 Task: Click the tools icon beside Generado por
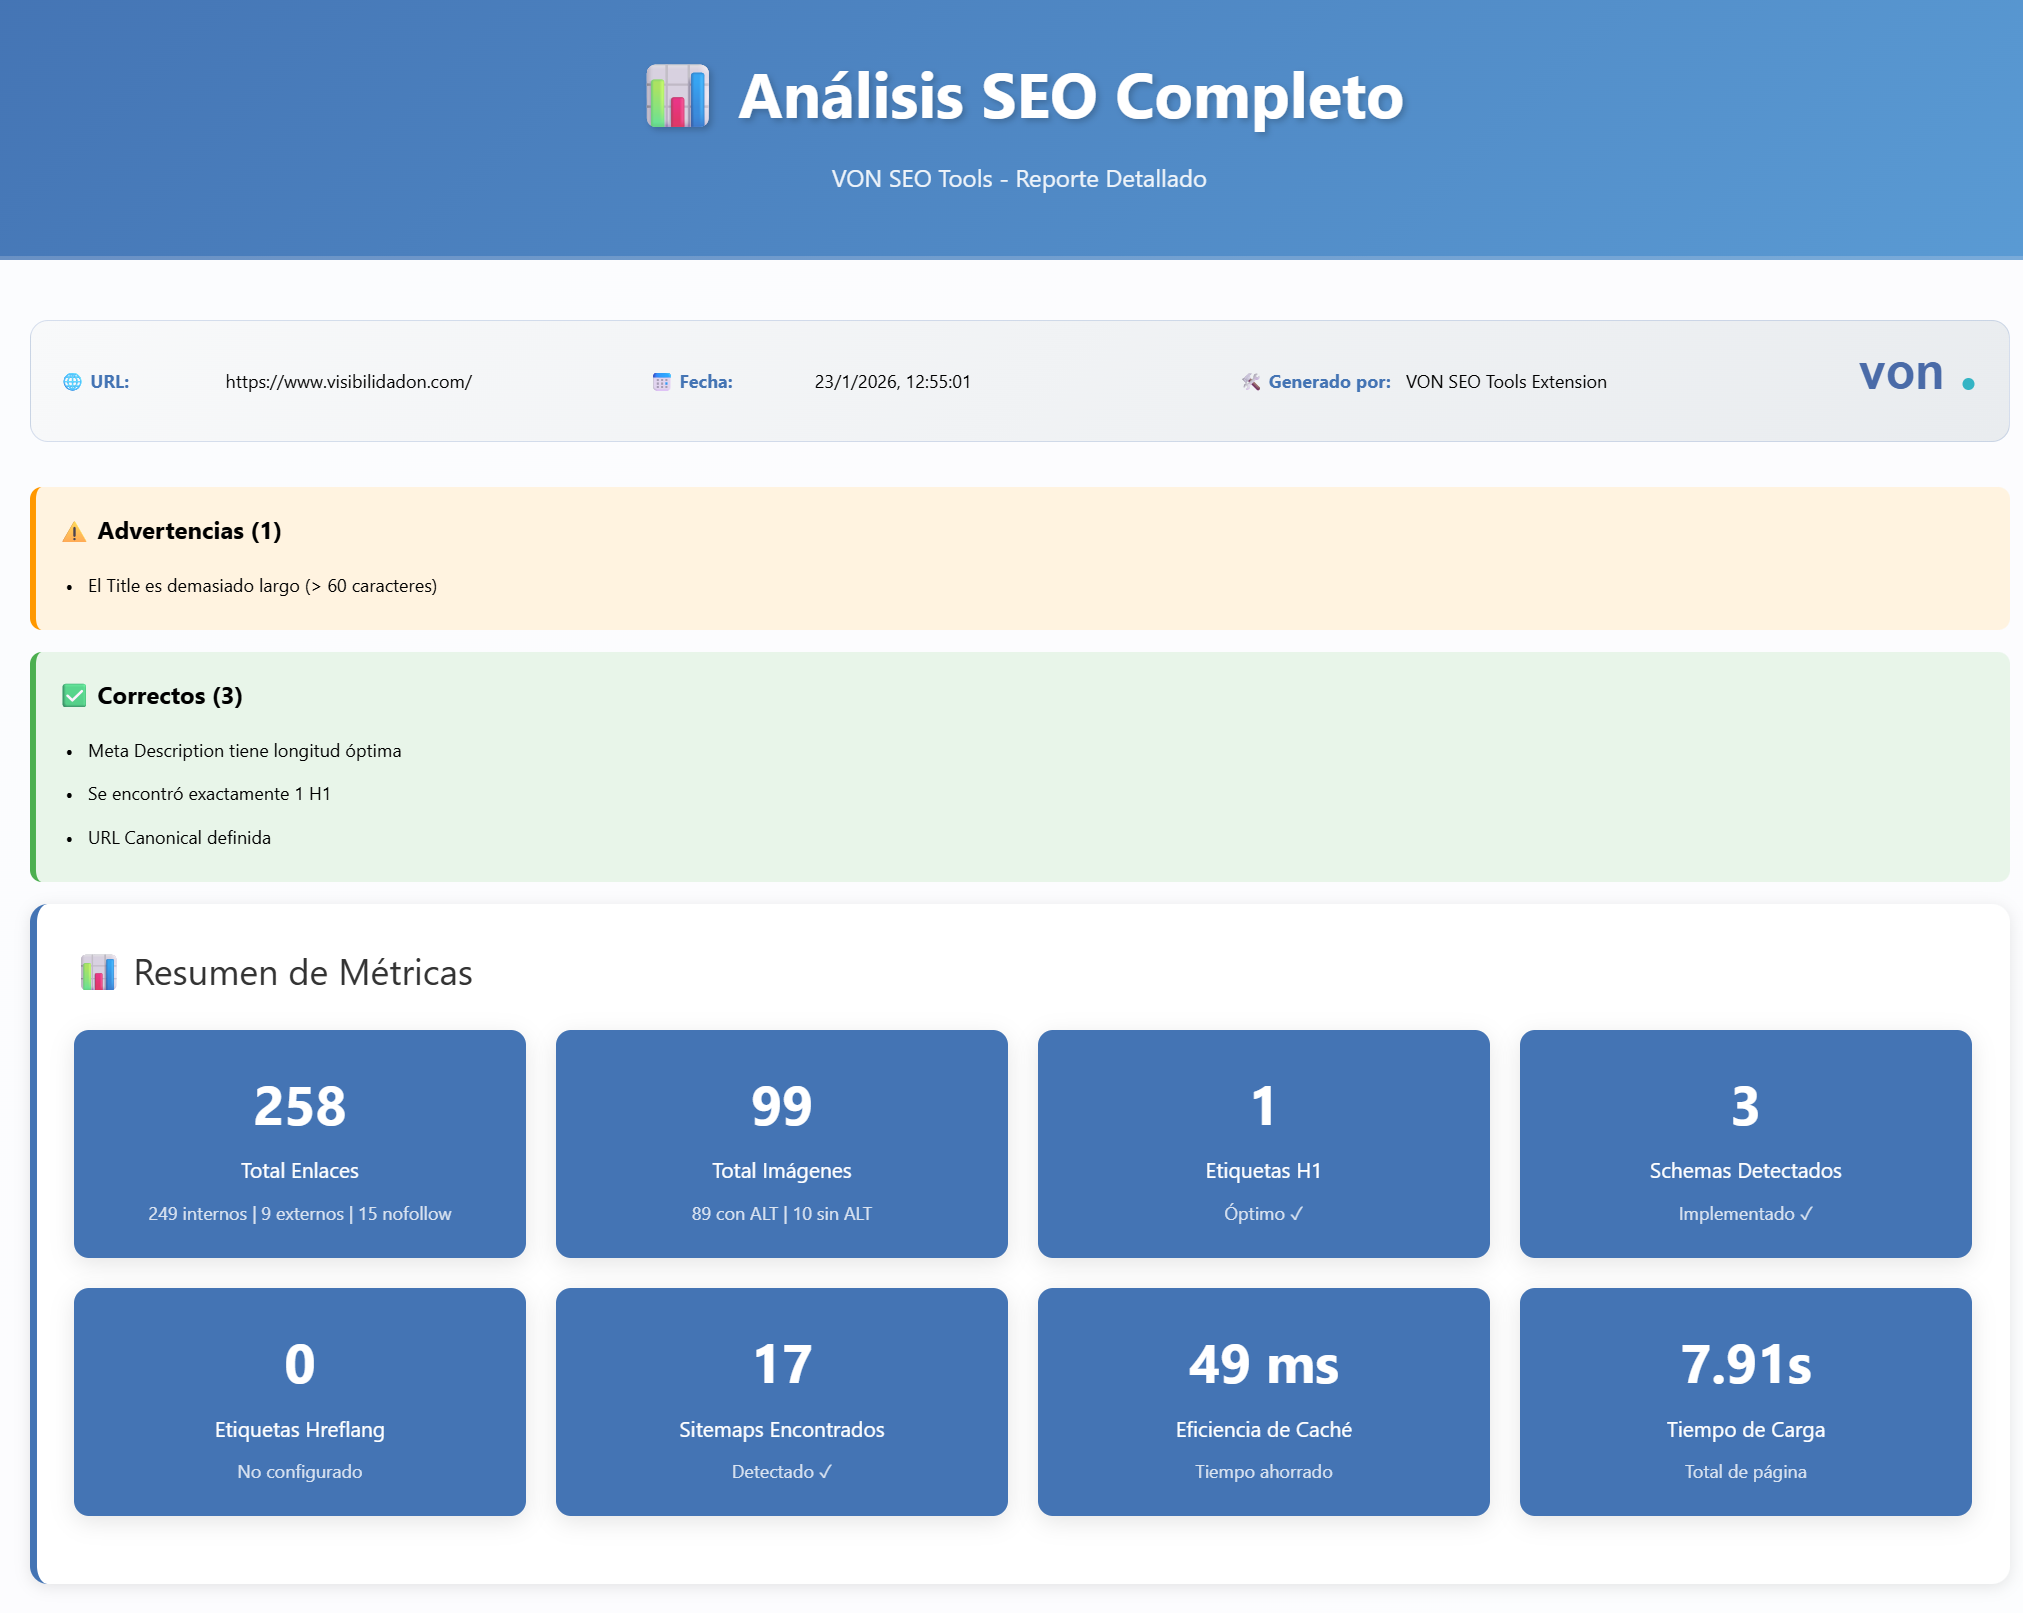click(x=1250, y=382)
